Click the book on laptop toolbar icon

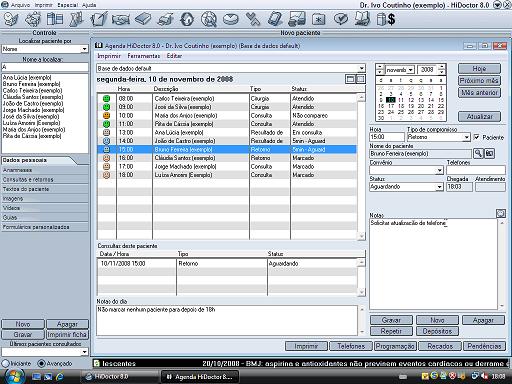tap(362, 19)
